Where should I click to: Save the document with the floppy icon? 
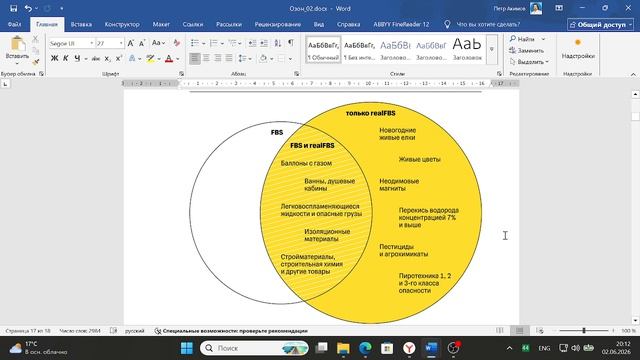(x=13, y=8)
